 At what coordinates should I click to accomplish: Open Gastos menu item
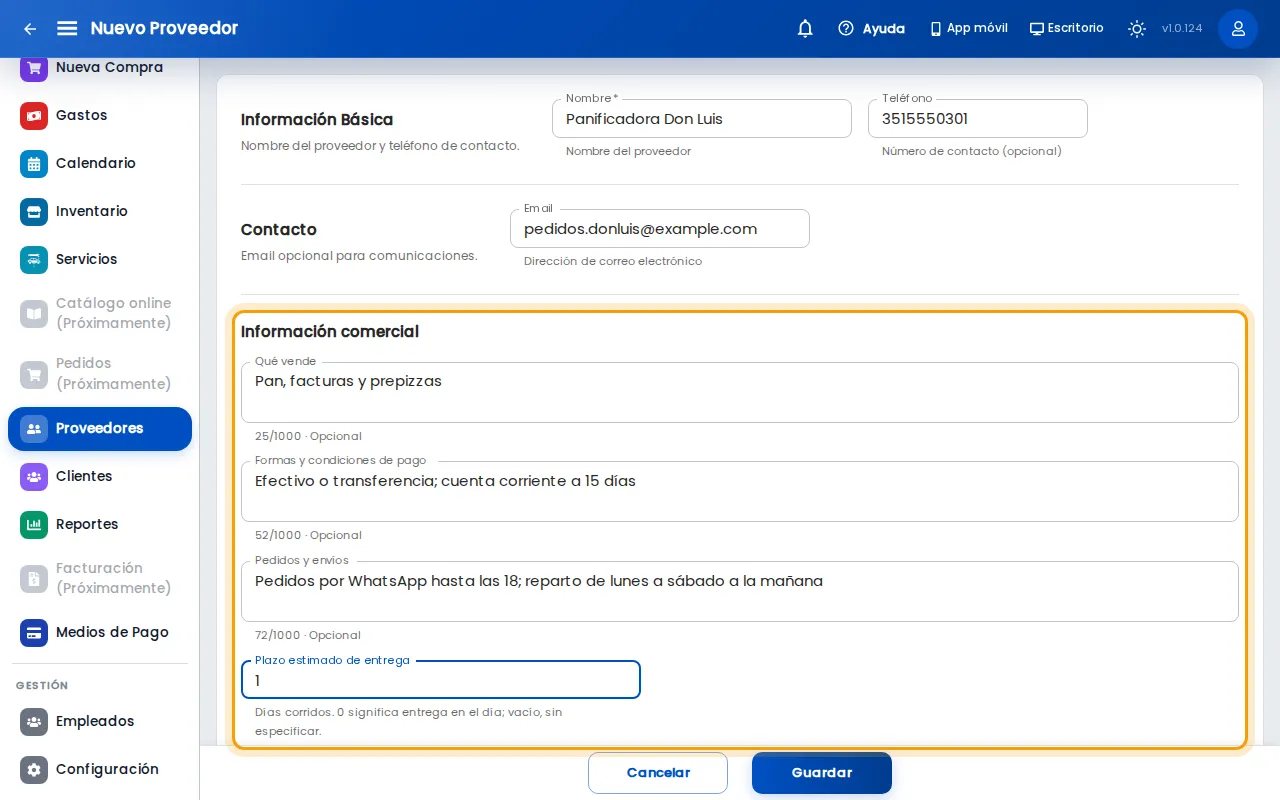(x=100, y=116)
